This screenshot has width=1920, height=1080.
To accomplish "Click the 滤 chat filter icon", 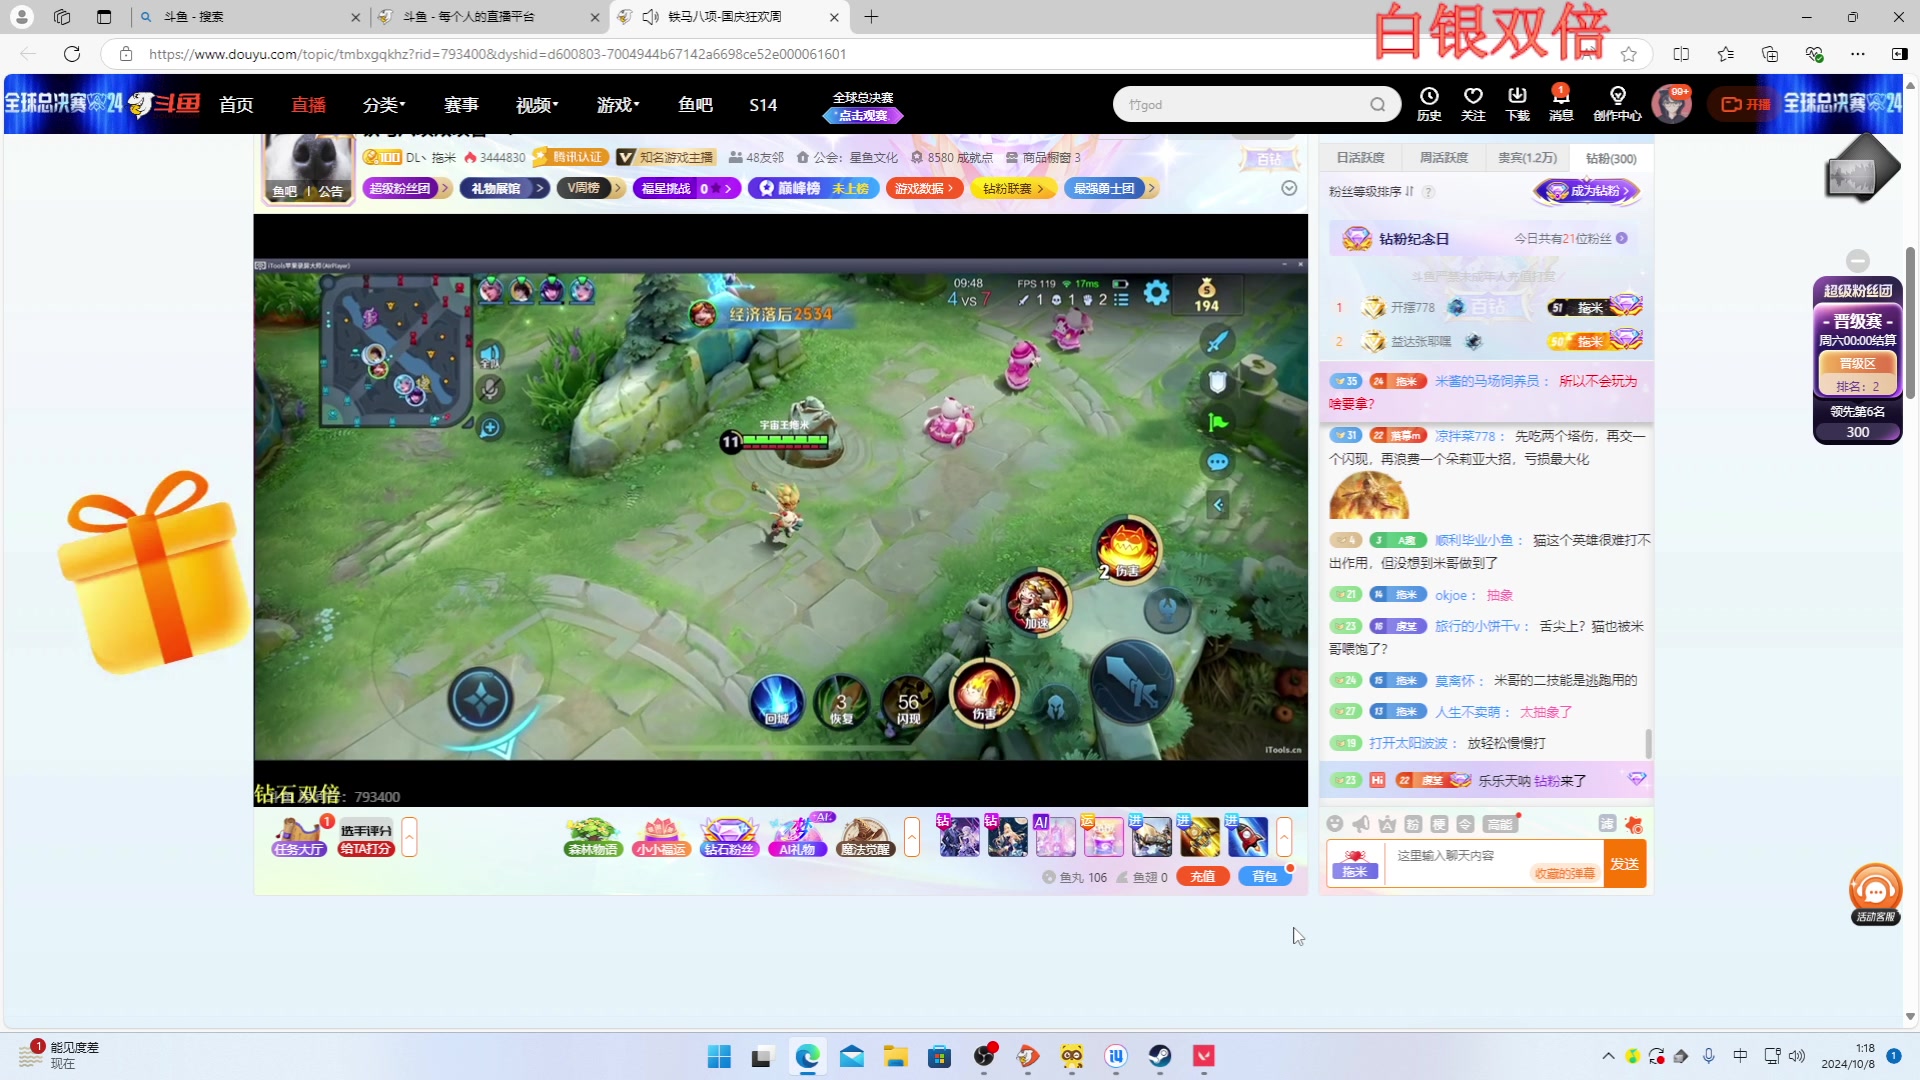I will click(x=1607, y=824).
